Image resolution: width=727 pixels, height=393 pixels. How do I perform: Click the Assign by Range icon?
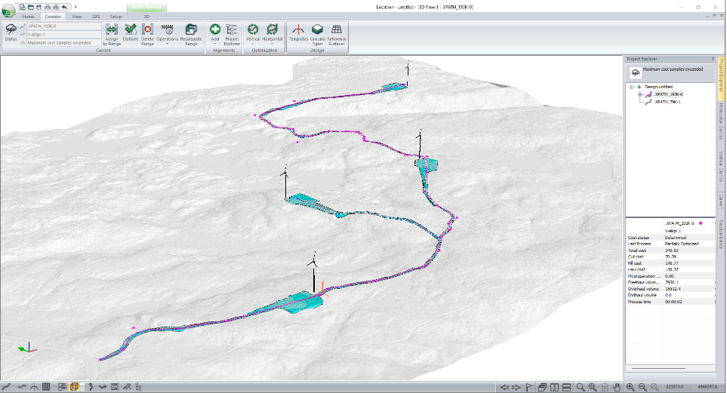click(x=112, y=34)
